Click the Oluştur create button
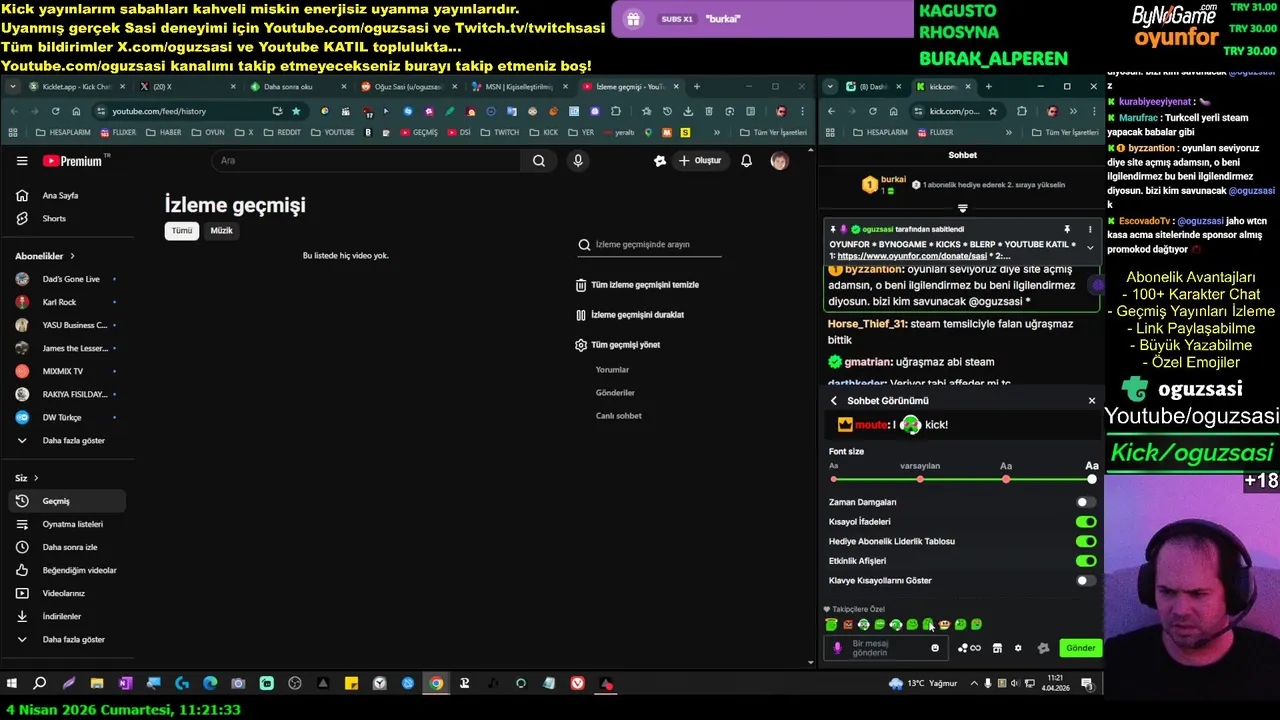 click(x=699, y=160)
